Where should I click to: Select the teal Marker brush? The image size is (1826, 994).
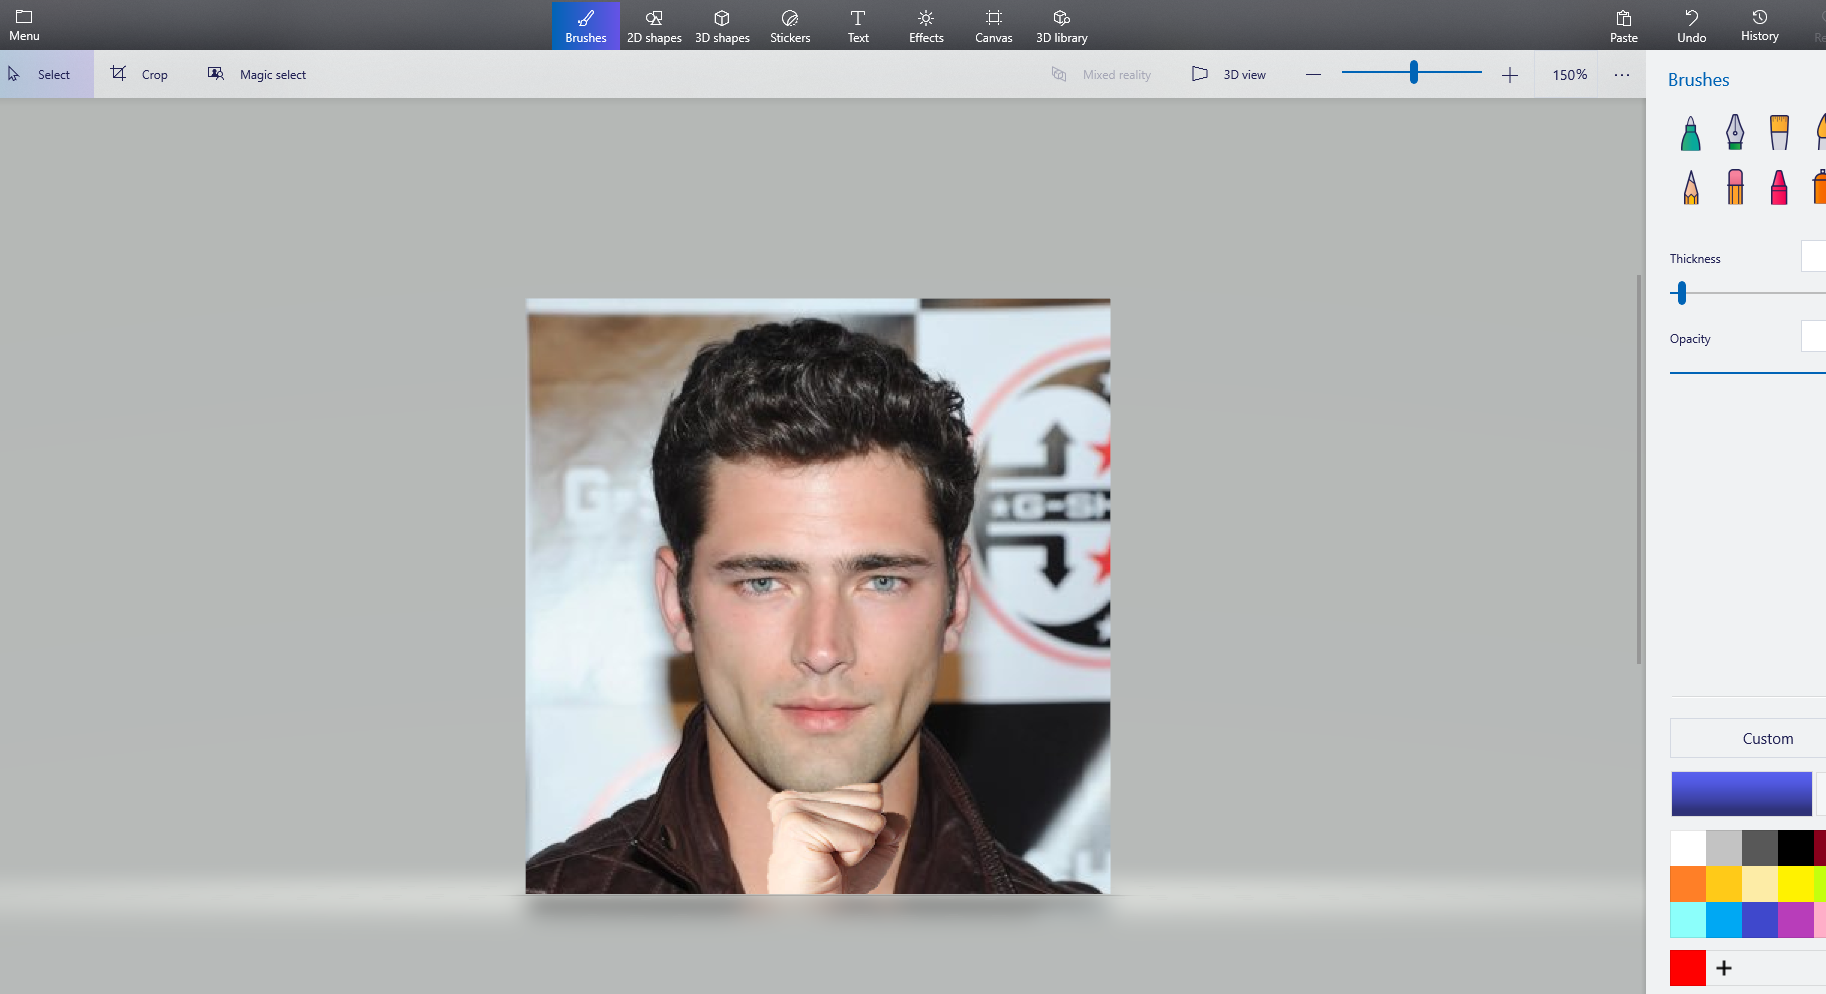(x=1690, y=133)
